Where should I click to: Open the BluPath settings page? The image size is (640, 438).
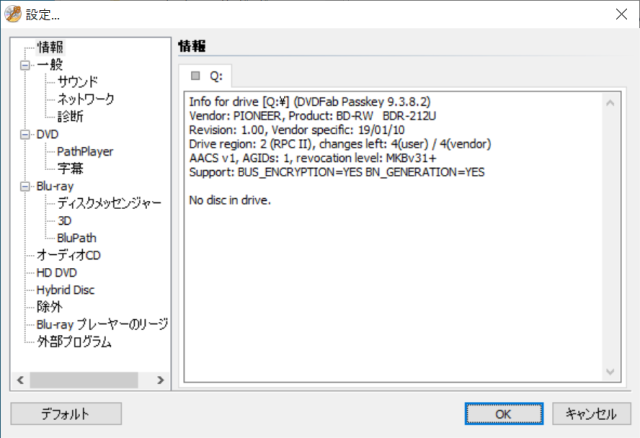(x=77, y=238)
